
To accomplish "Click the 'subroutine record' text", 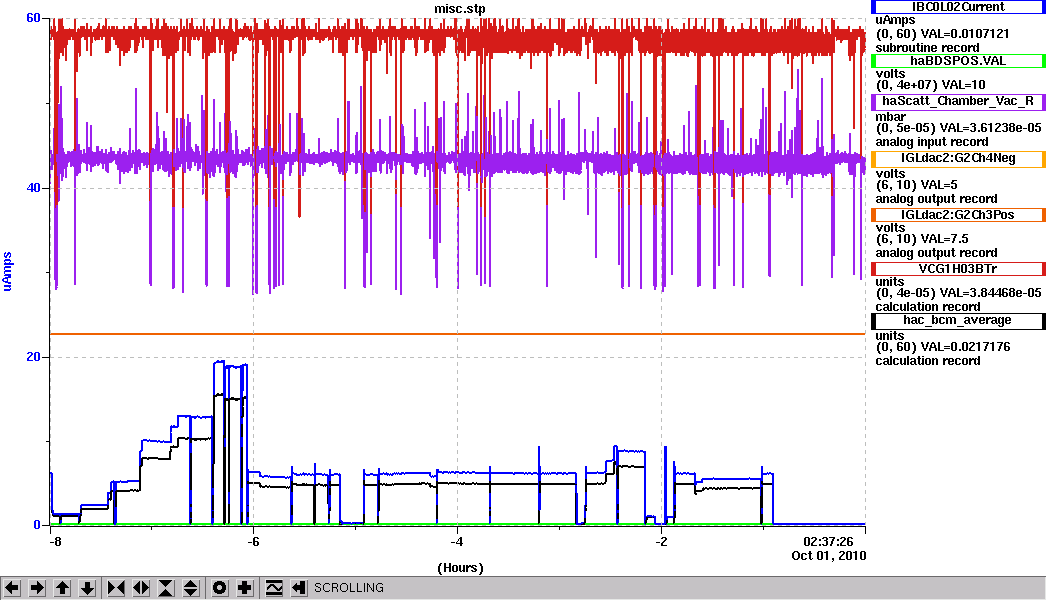I will click(x=927, y=48).
